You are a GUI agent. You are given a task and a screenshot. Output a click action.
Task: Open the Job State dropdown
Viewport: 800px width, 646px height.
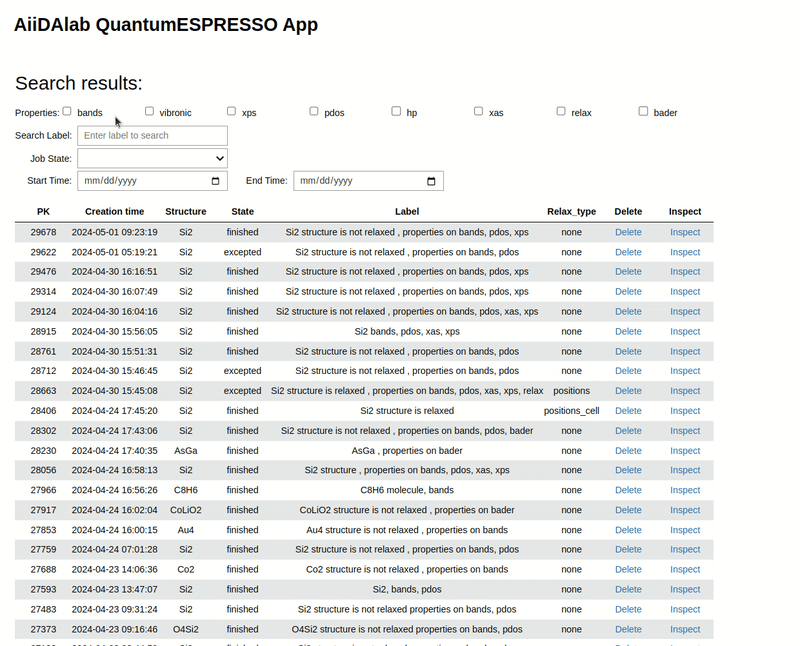coord(153,158)
